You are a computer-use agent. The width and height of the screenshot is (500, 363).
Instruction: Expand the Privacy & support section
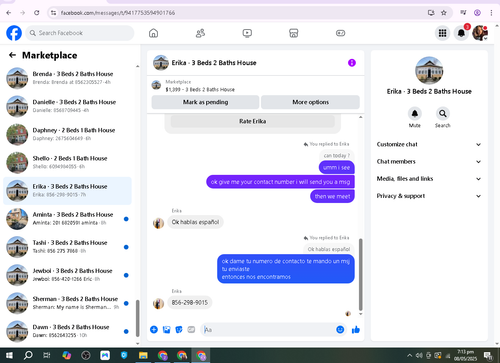pyautogui.click(x=429, y=196)
